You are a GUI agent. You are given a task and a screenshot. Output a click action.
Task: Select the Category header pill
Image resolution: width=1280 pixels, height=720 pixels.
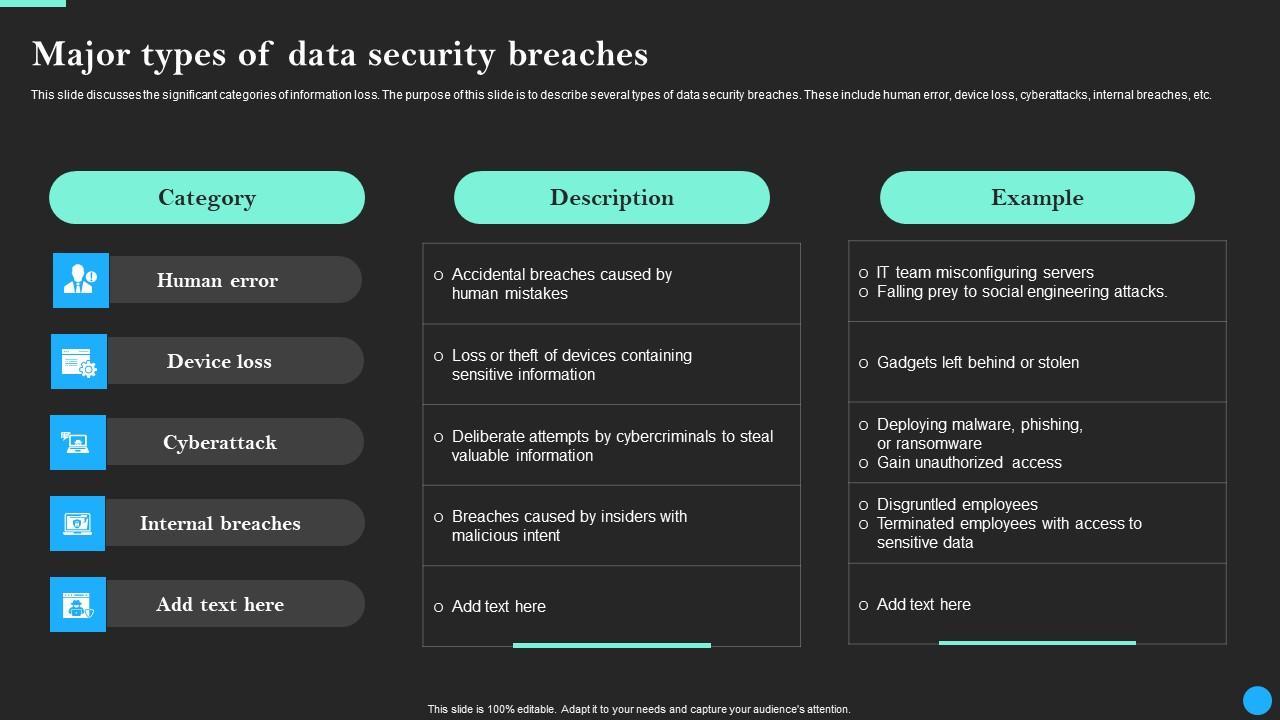[207, 197]
